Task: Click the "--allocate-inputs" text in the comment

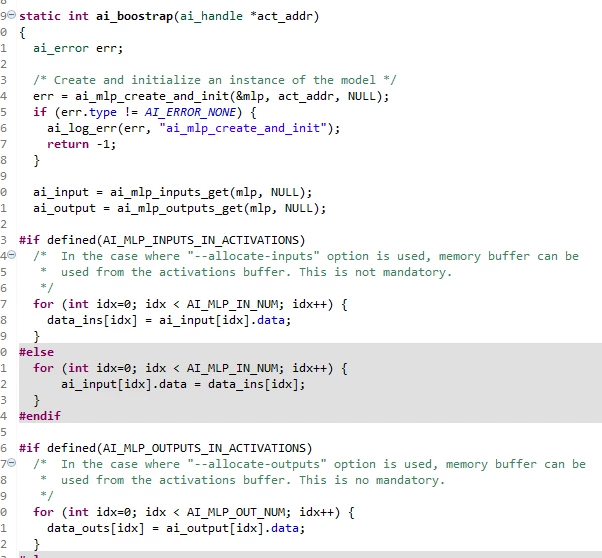Action: 253,257
